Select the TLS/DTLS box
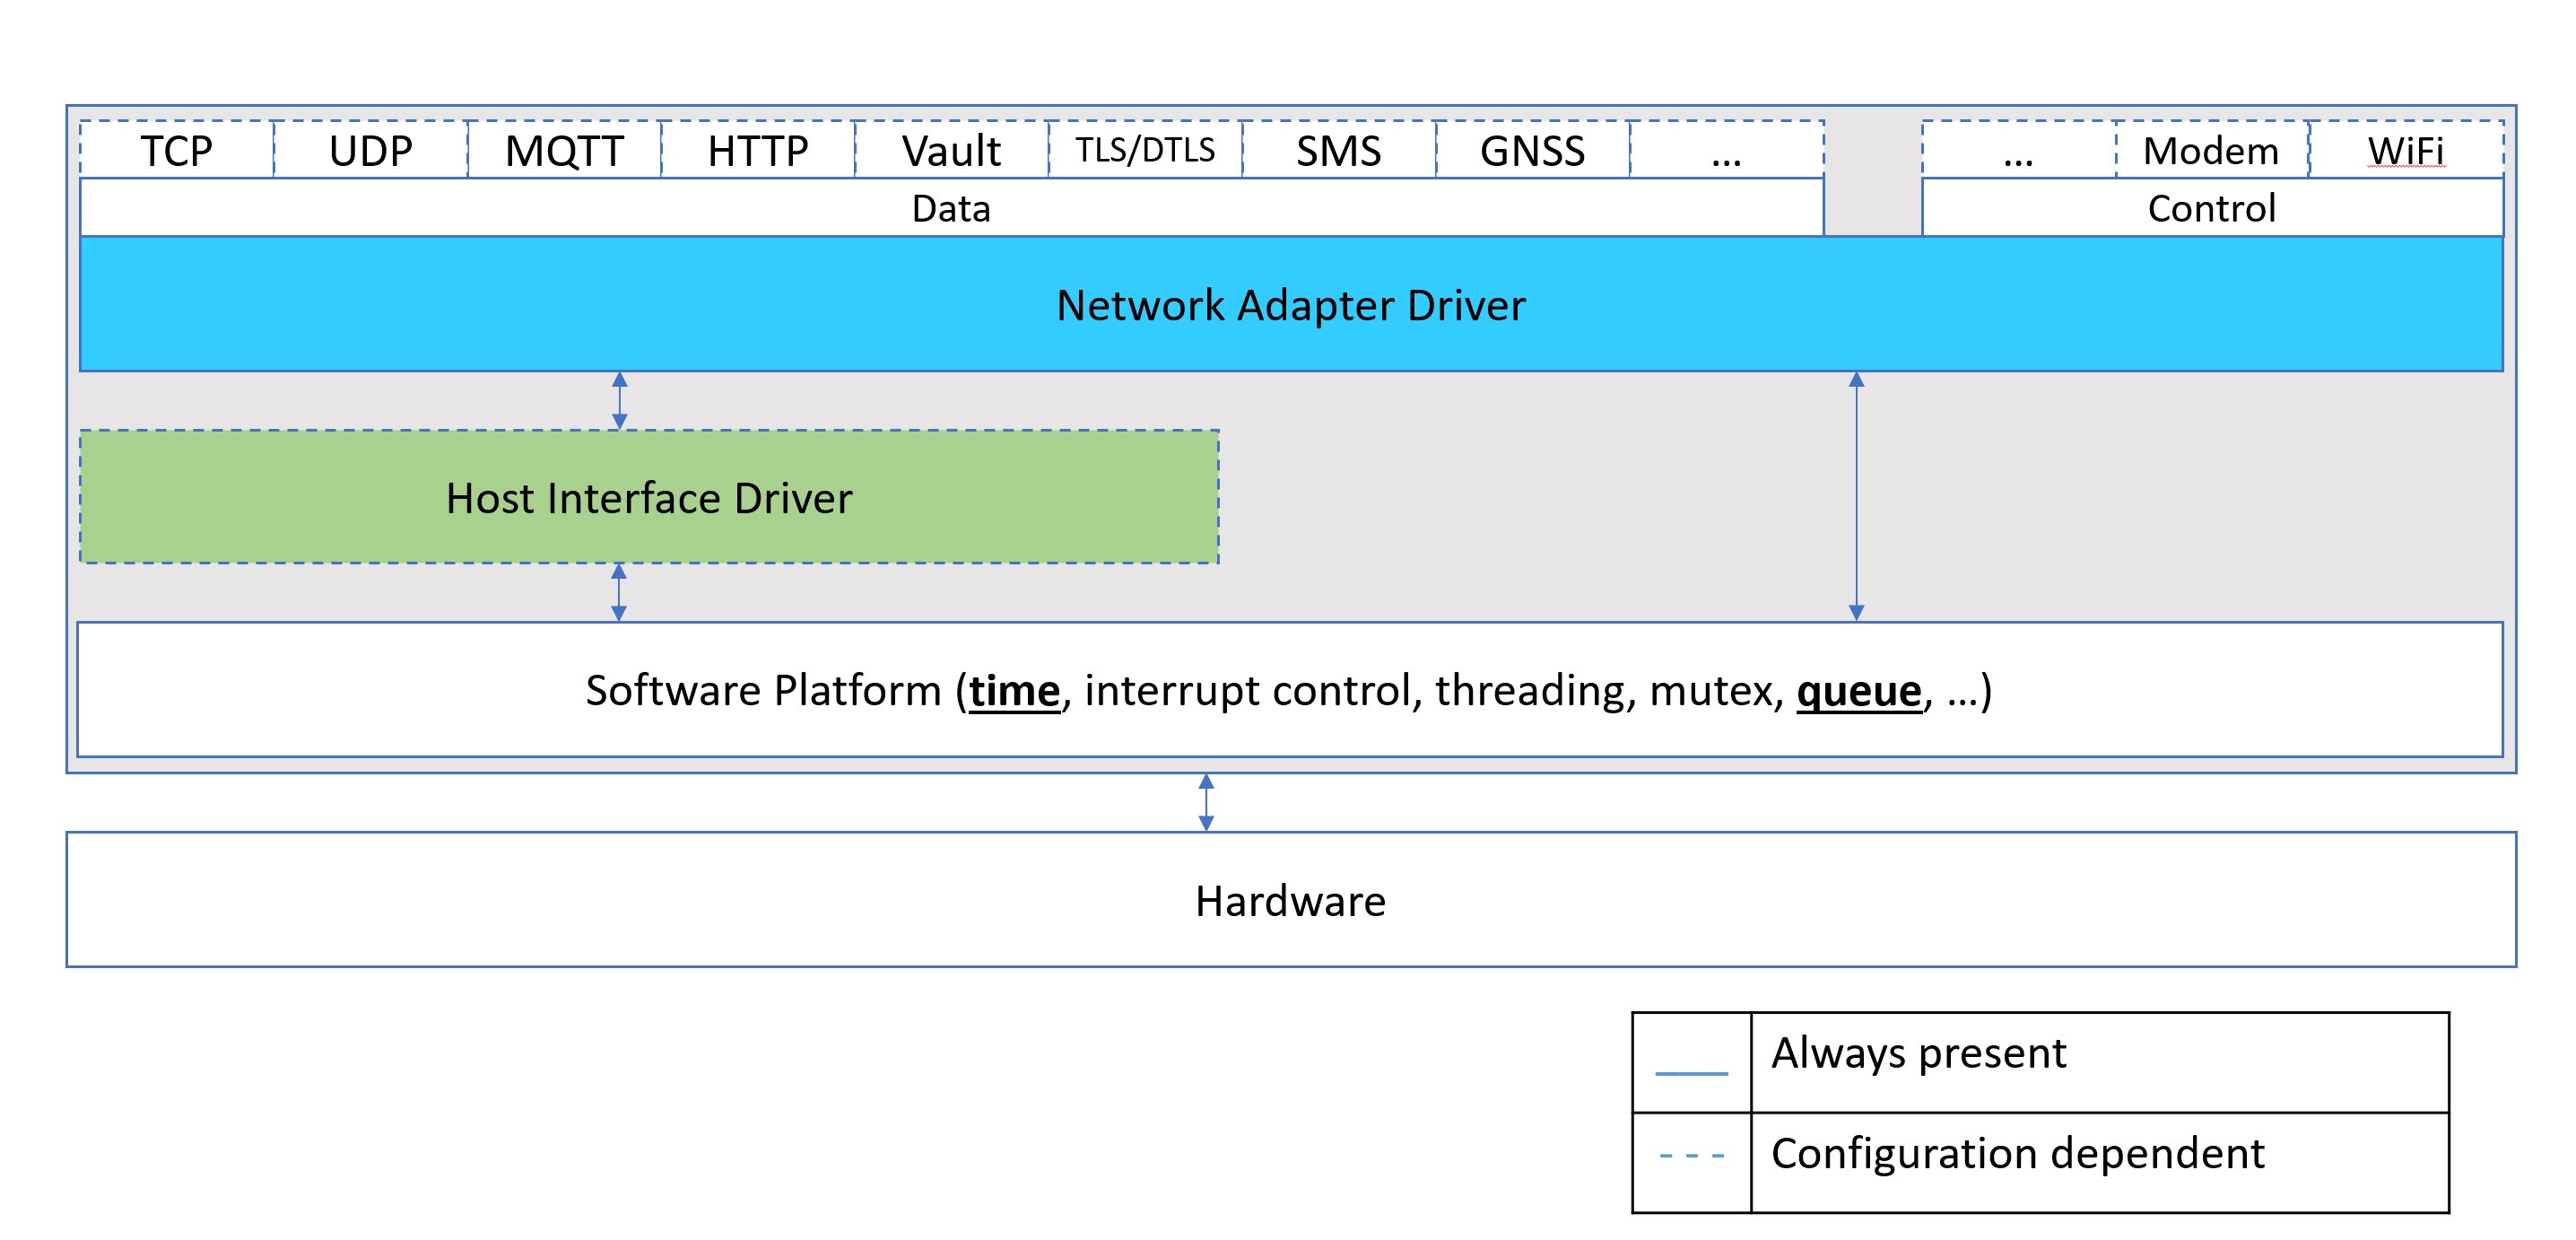This screenshot has height=1240, width=2576. [x=1145, y=151]
